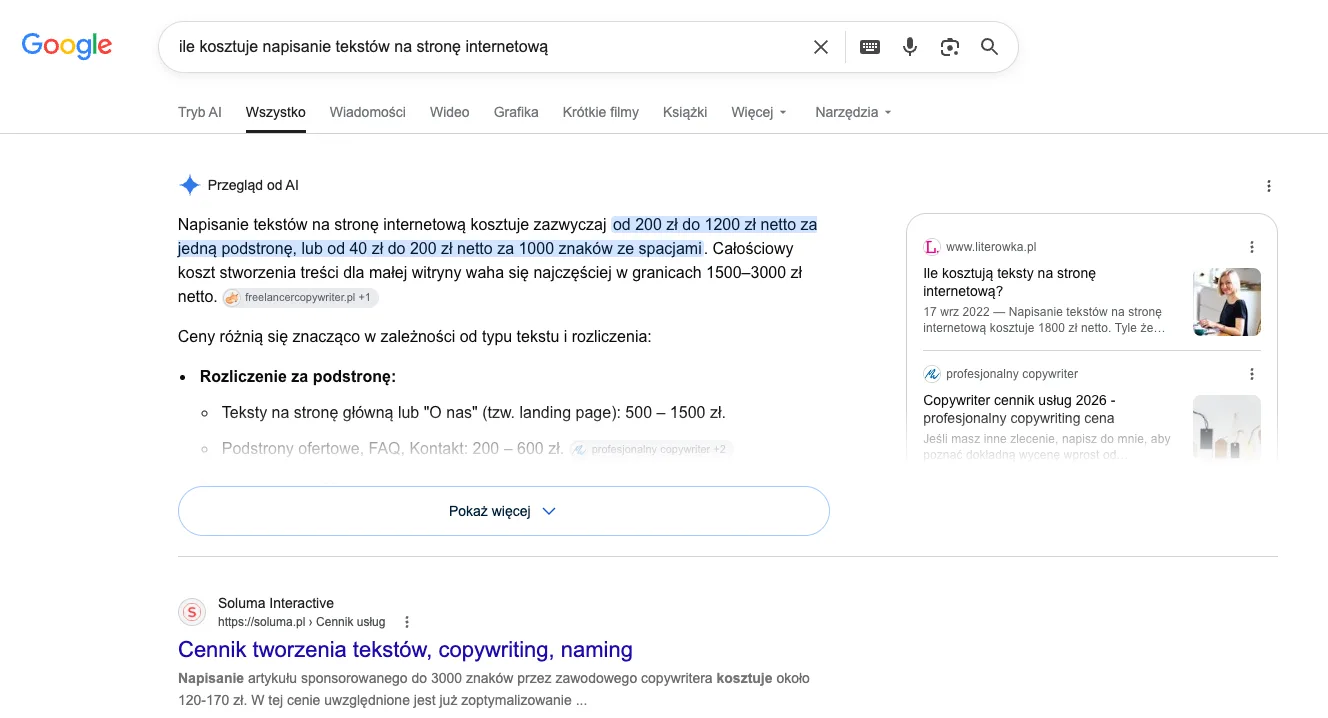Click the 'Rozliczenie za podstronę:' bullet heading
Screen dimensions: 1328x718
point(298,377)
